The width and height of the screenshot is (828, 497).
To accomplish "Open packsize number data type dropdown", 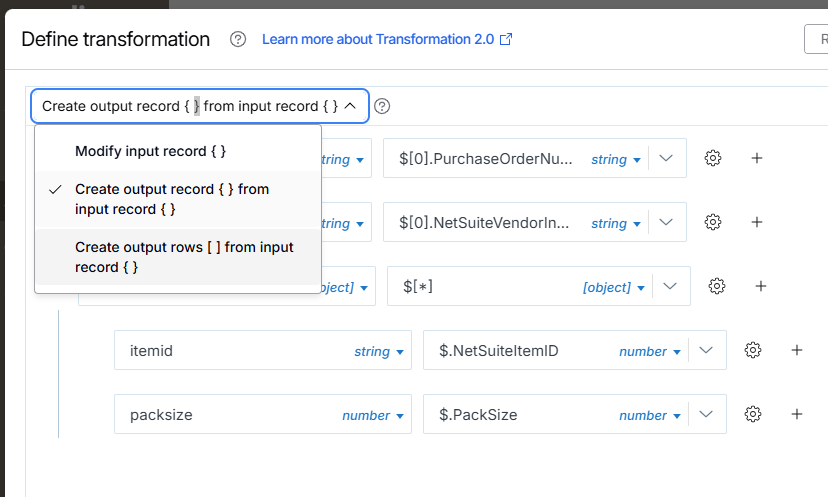I will tap(372, 415).
